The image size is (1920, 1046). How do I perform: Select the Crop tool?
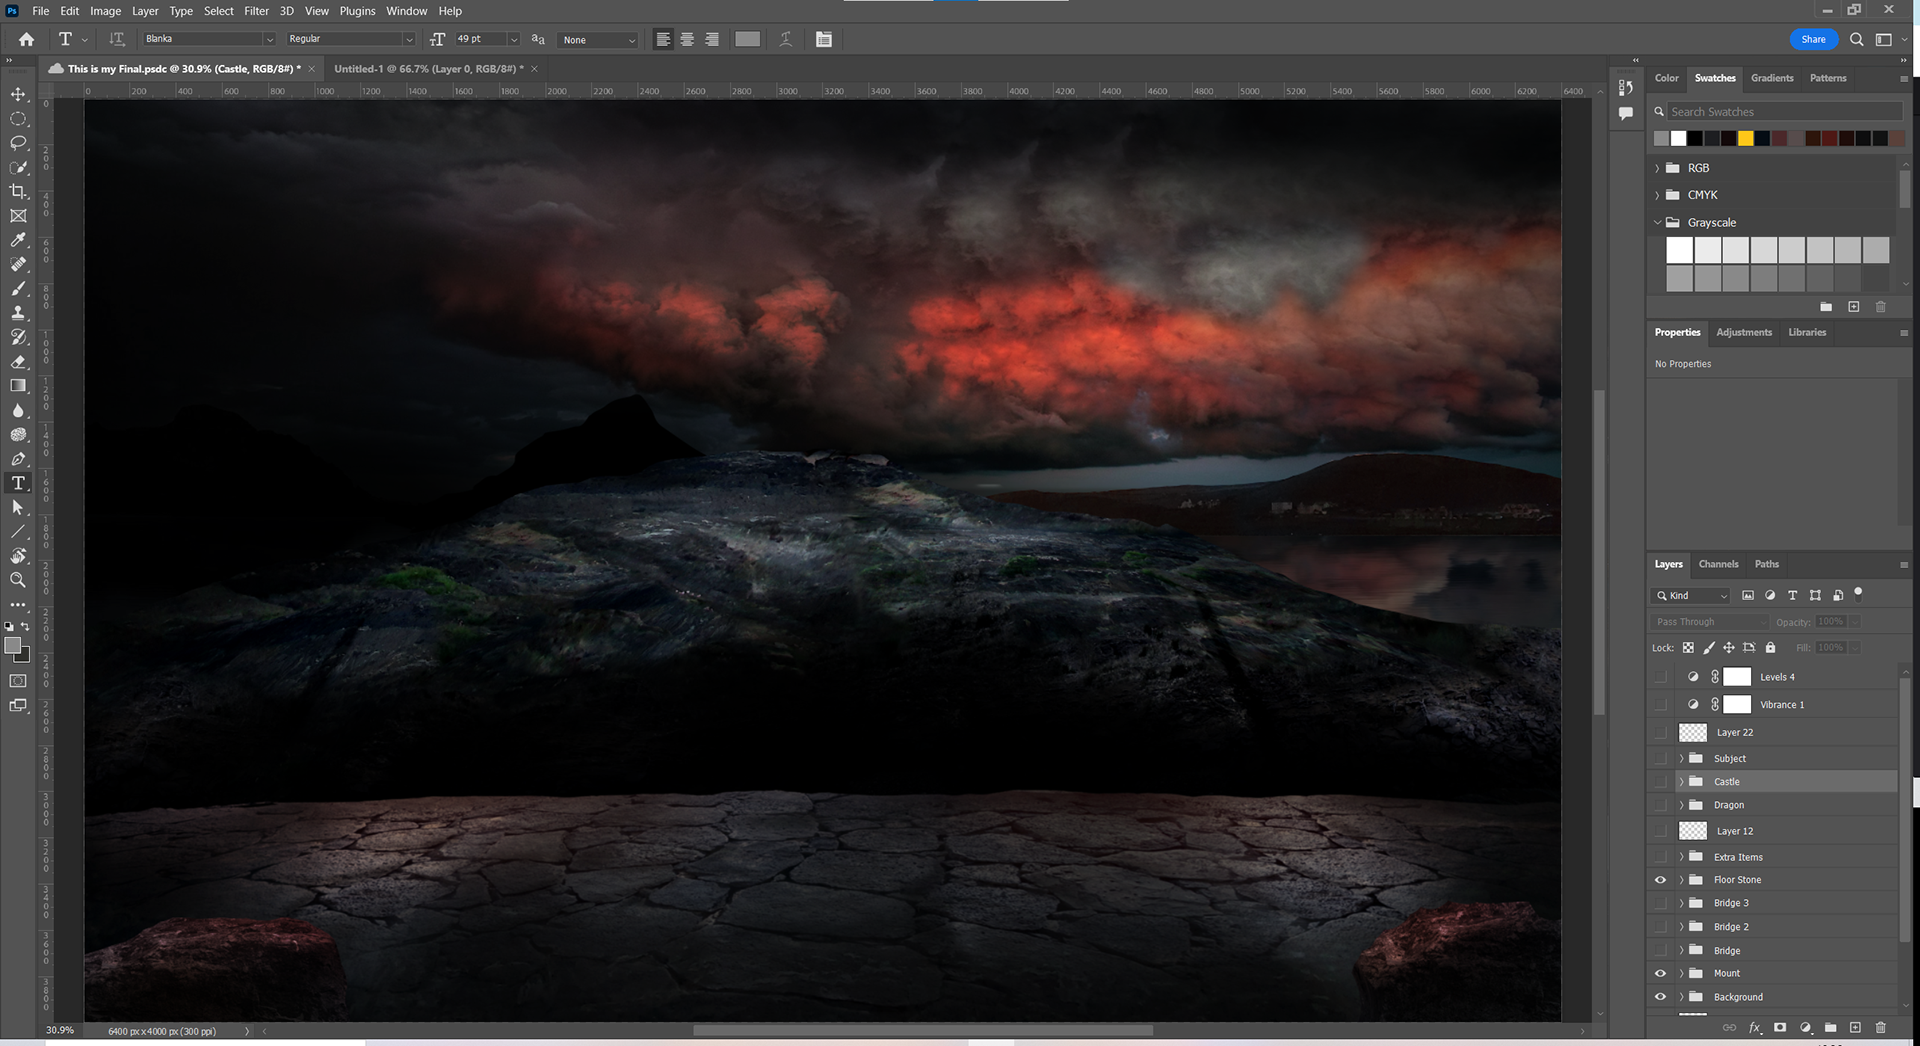click(x=18, y=191)
